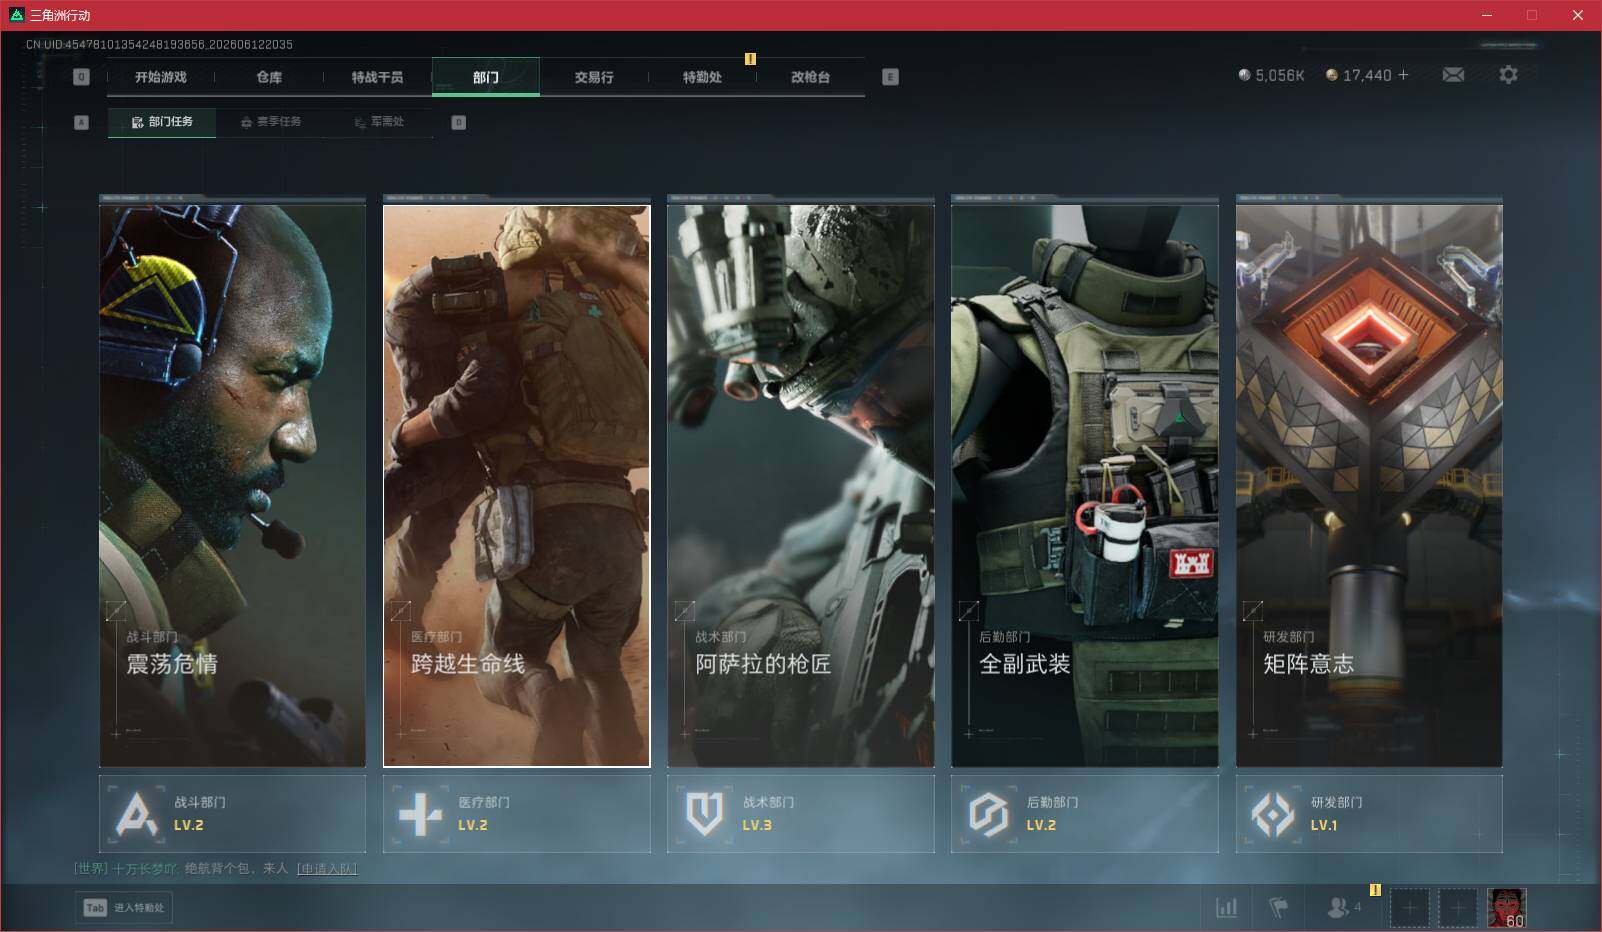Switch to the 改枪台 tab
Image resolution: width=1602 pixels, height=932 pixels.
click(x=810, y=77)
